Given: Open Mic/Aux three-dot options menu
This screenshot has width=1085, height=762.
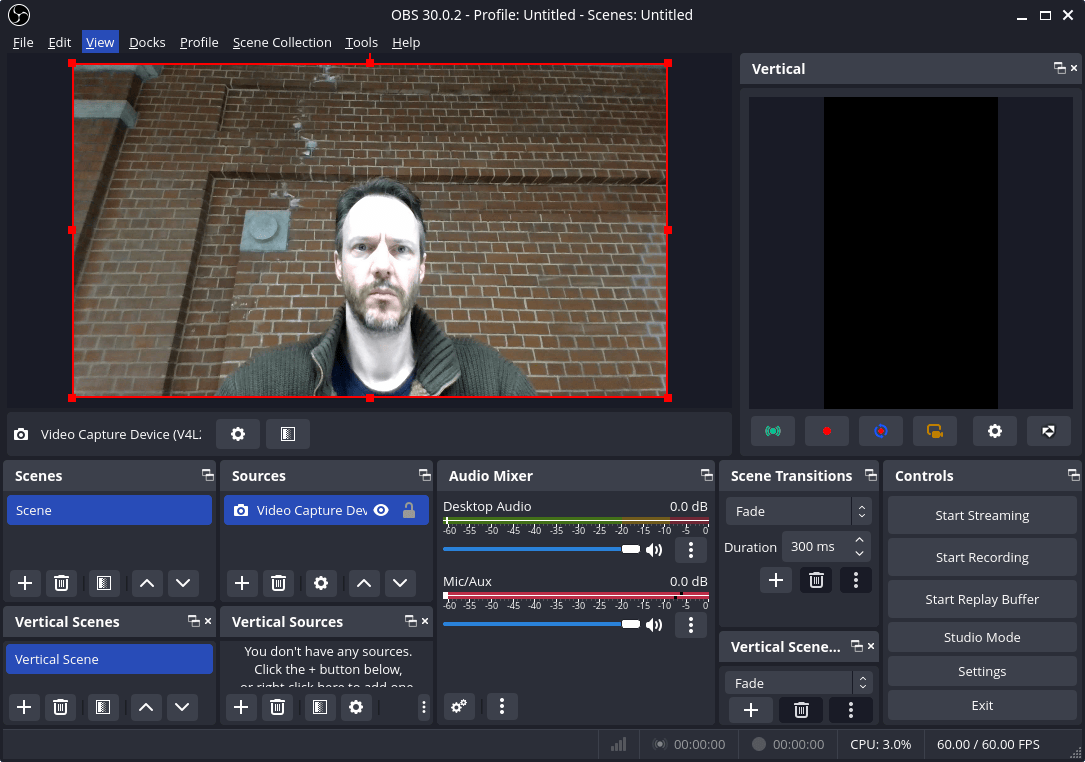Looking at the screenshot, I should pyautogui.click(x=690, y=625).
